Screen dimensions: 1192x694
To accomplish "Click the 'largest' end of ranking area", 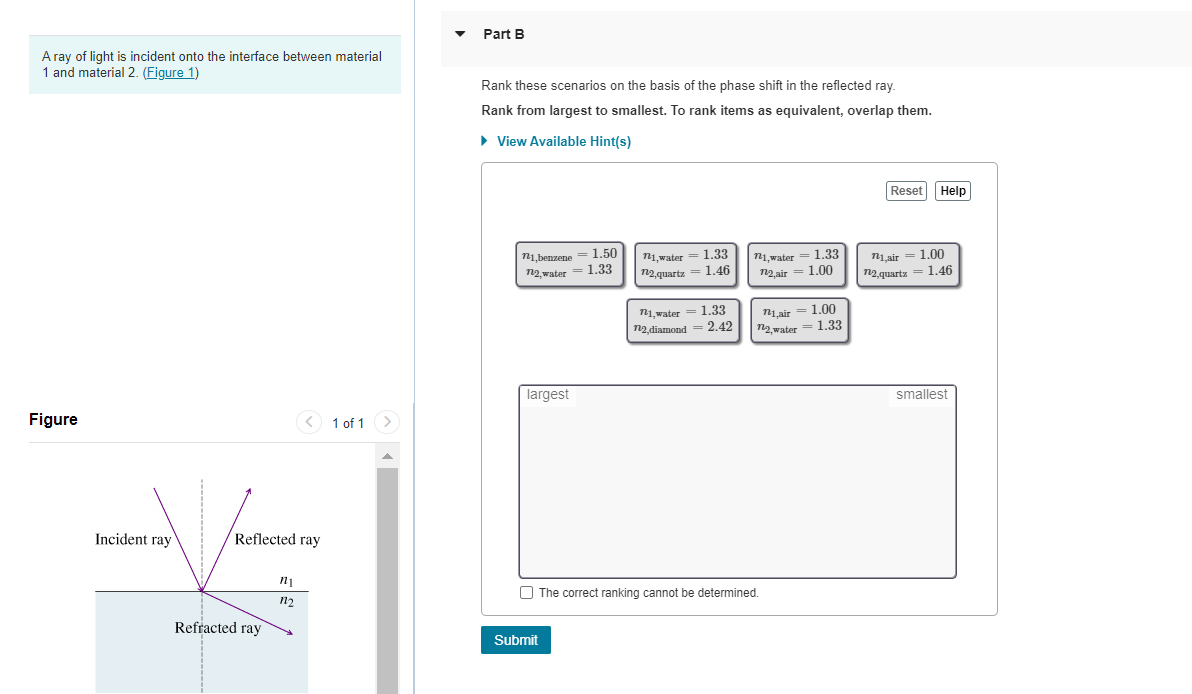I will (548, 394).
